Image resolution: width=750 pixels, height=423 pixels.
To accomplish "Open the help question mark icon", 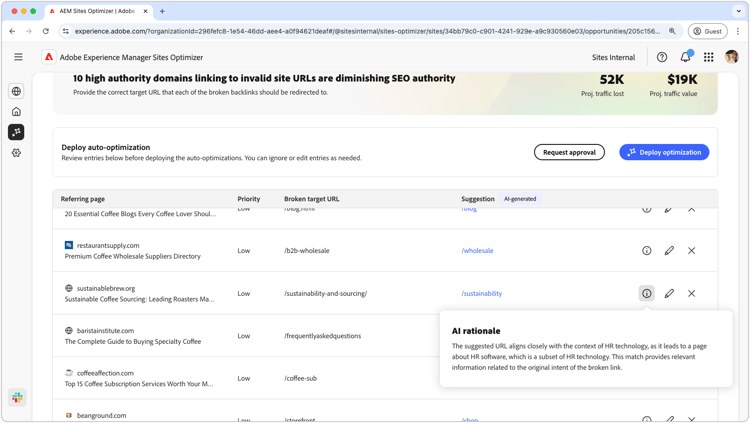I will pyautogui.click(x=662, y=57).
